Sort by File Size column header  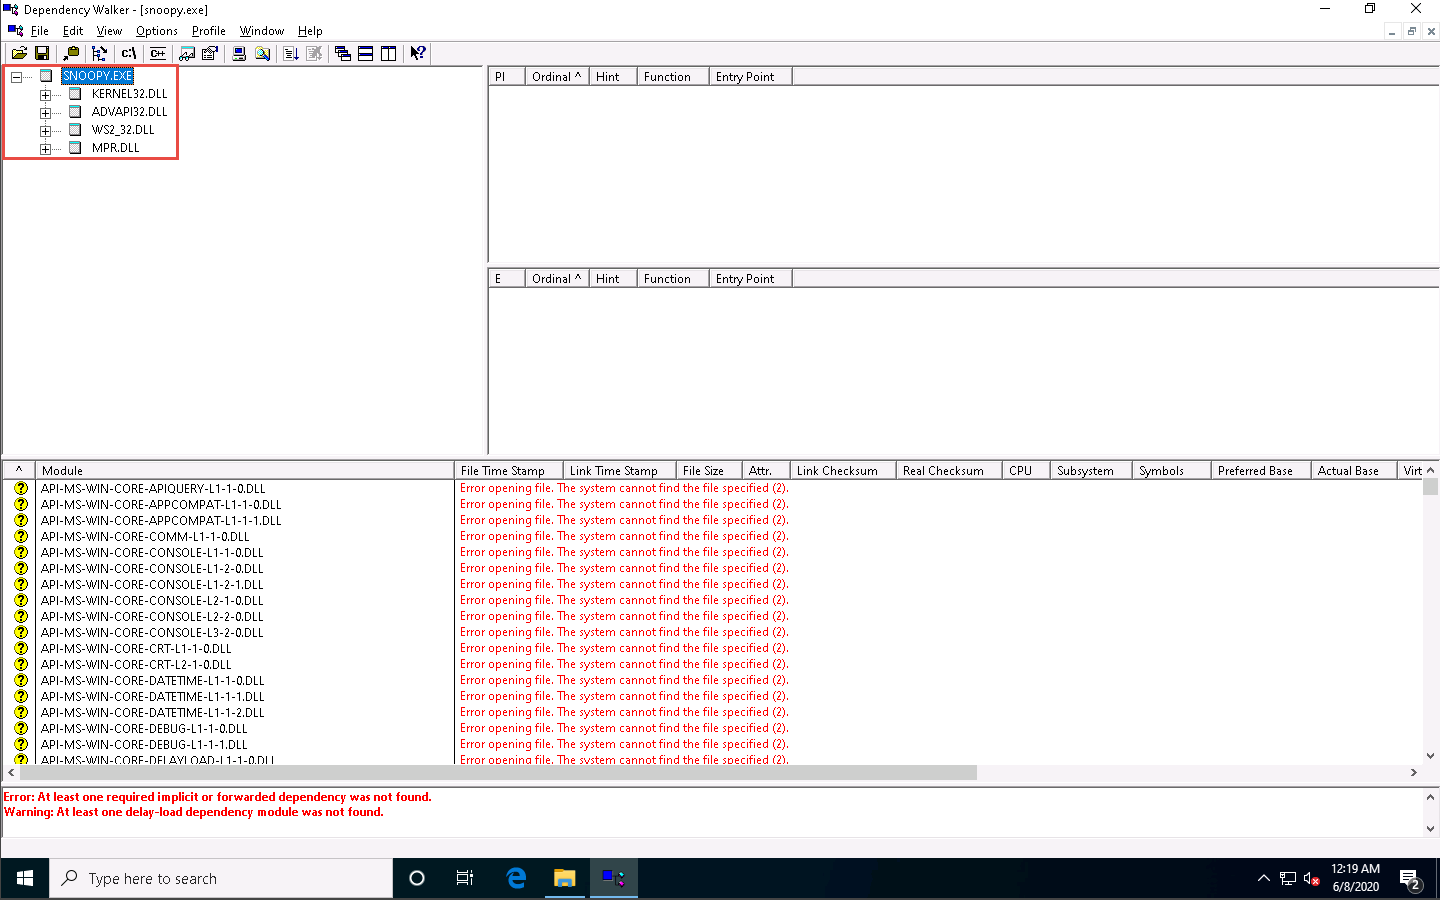point(710,471)
